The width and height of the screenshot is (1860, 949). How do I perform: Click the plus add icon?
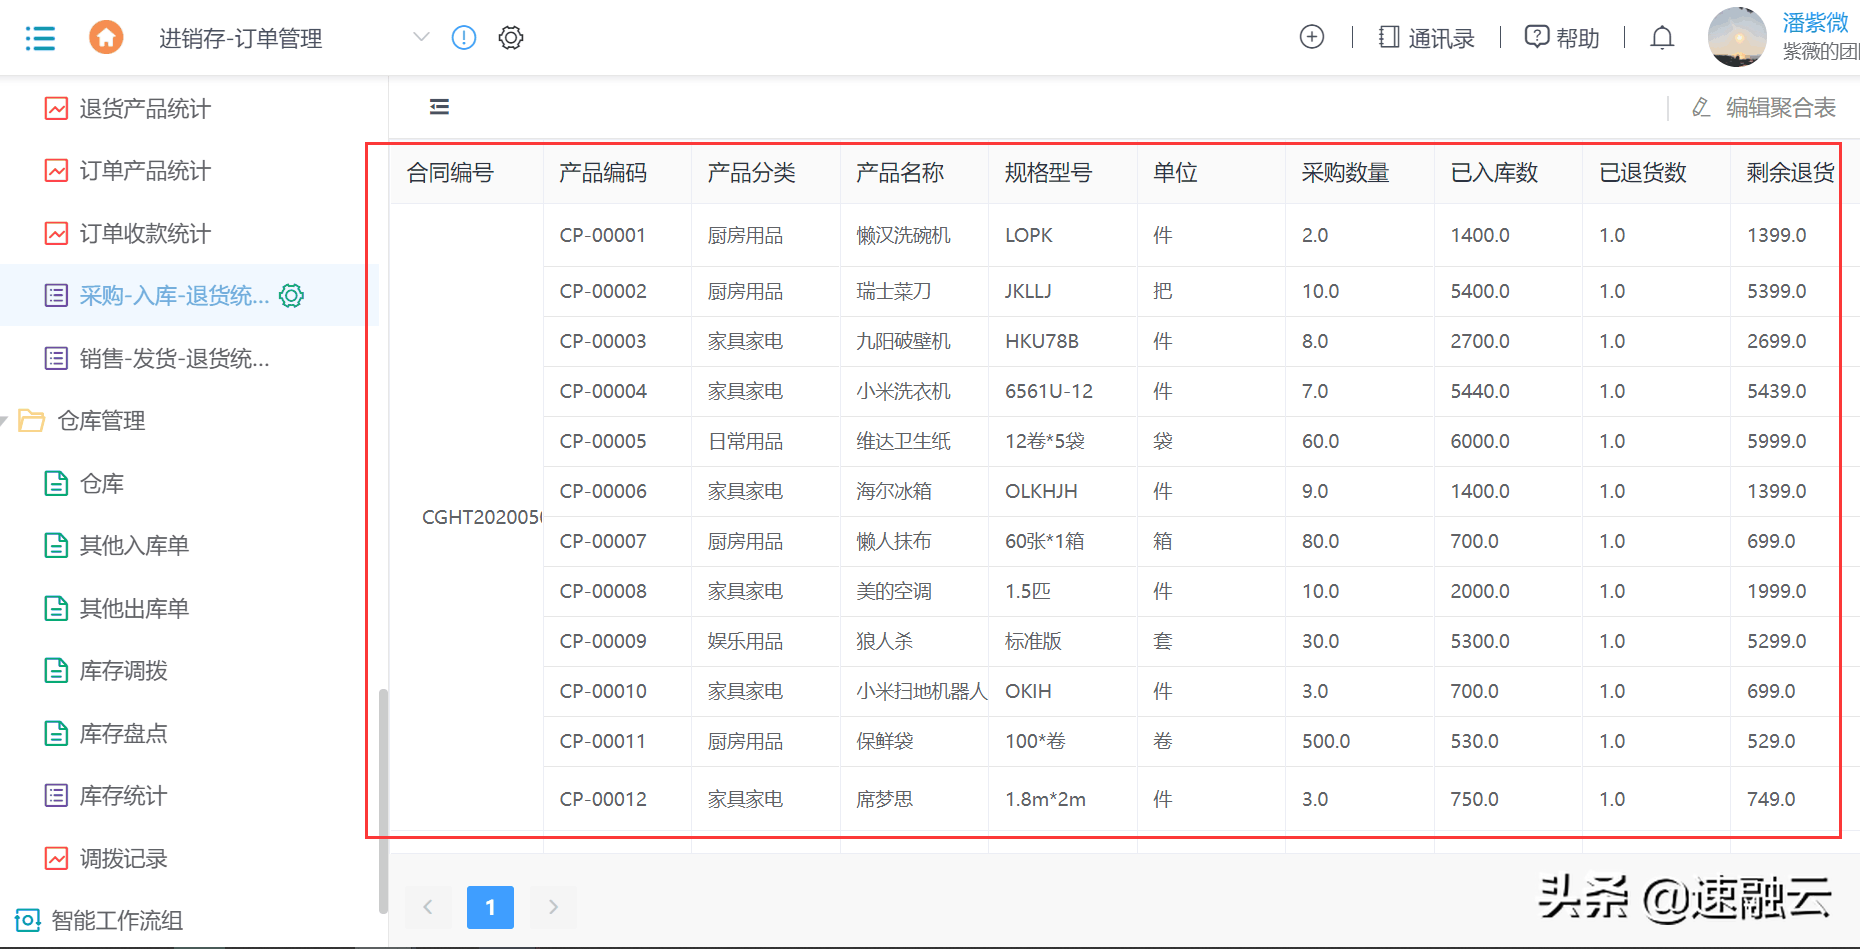pos(1312,37)
